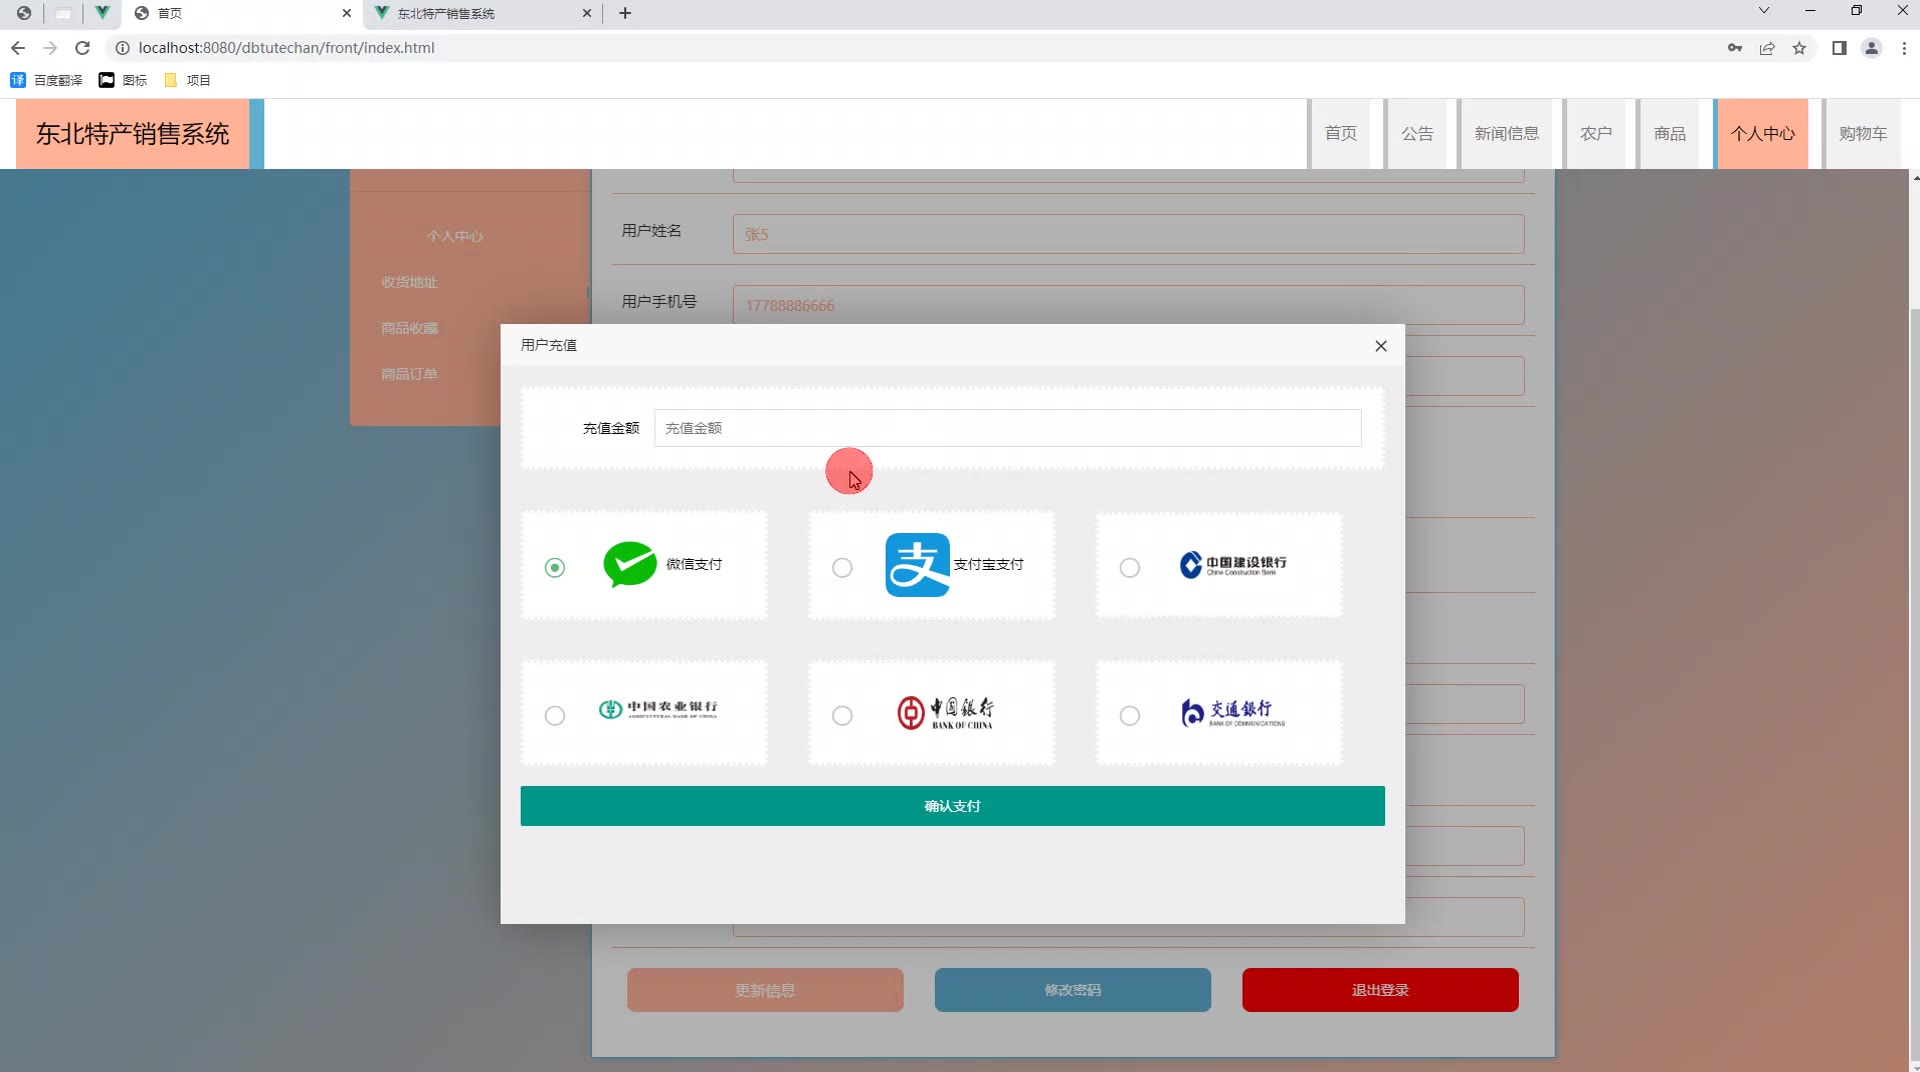Close the 东北特产销售系统 browser tab
The image size is (1920, 1072).
coord(587,14)
